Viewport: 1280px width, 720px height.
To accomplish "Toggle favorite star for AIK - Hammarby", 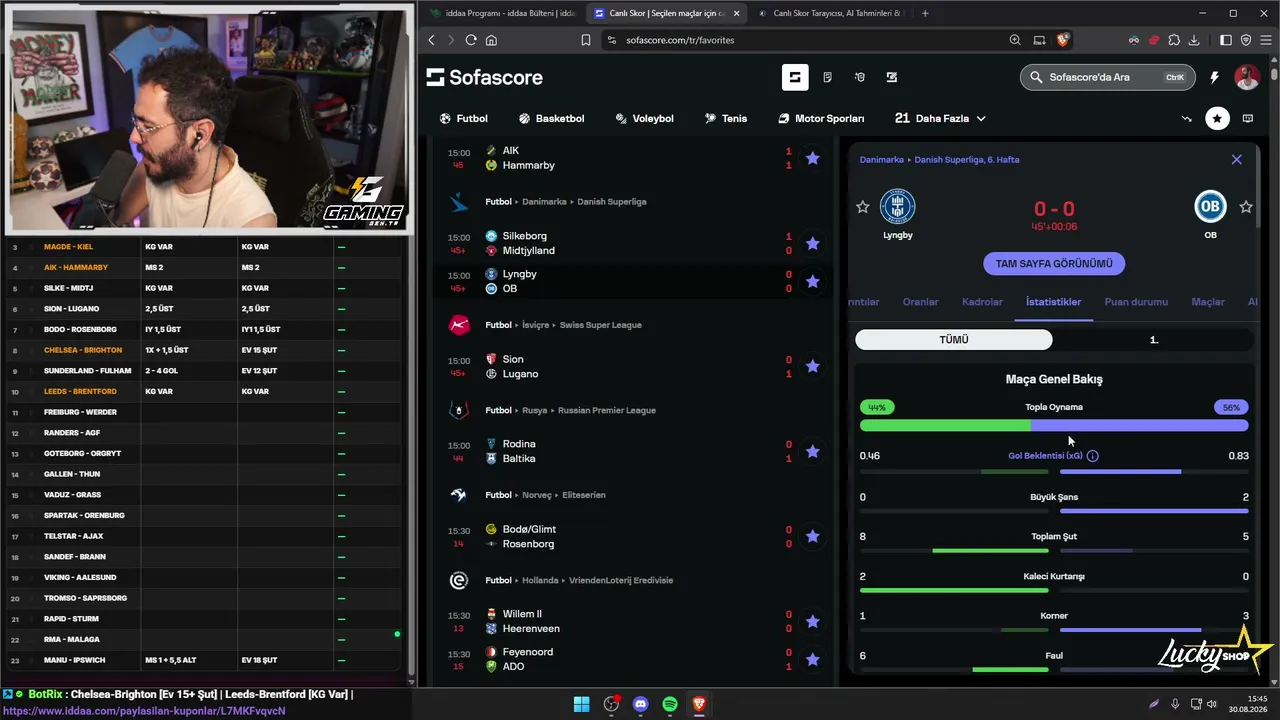I will coord(813,158).
